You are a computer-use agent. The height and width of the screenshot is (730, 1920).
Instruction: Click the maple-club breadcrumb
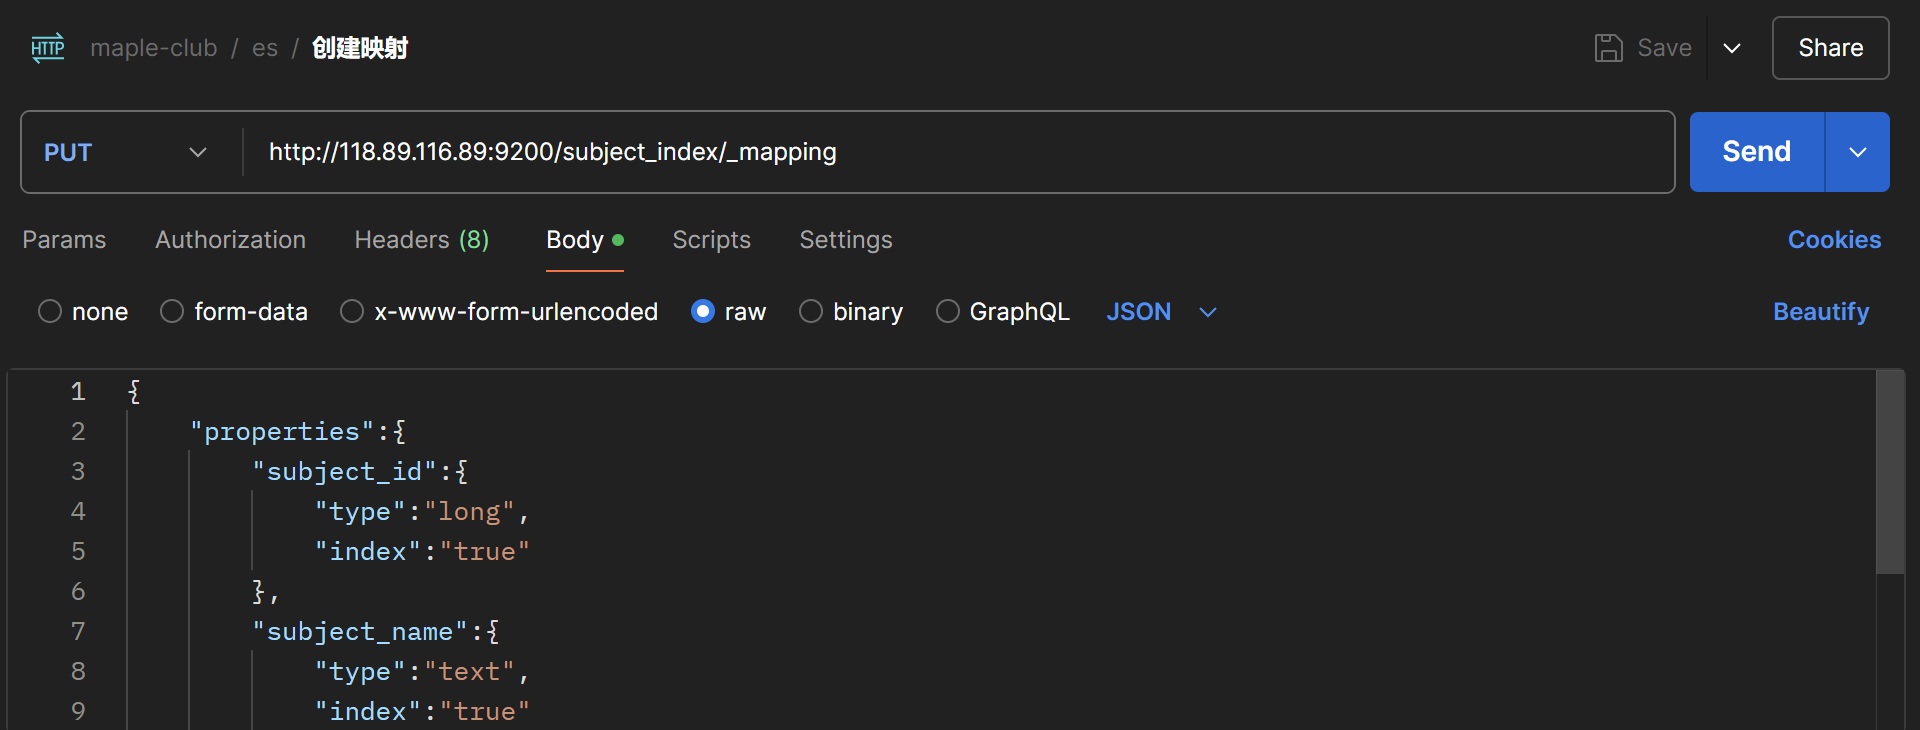pos(153,48)
